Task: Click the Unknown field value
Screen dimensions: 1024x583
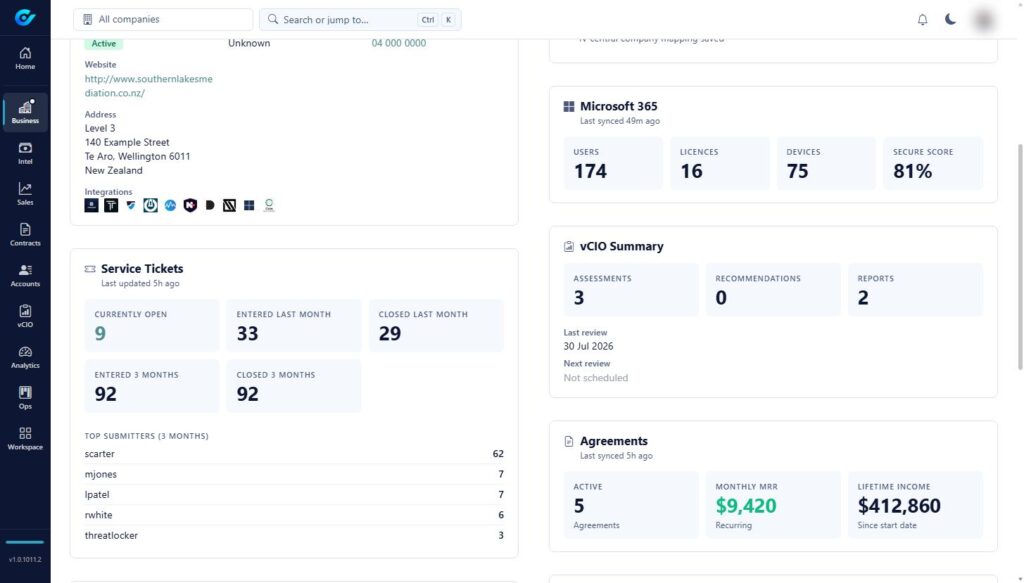Action: tap(249, 43)
